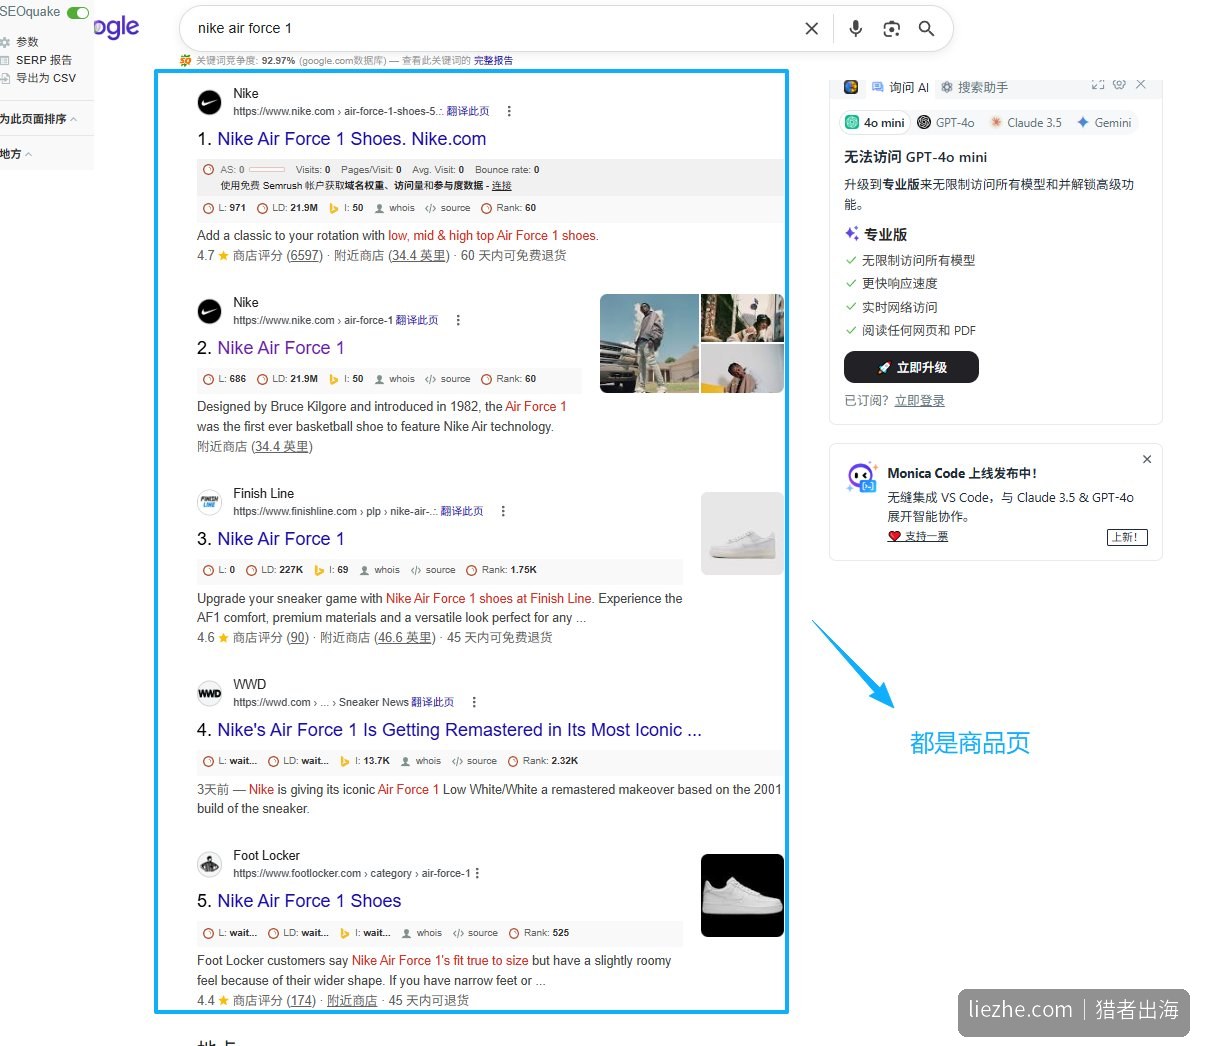Click the Foot Locker favicon icon
This screenshot has height=1046, width=1205.
[209, 864]
